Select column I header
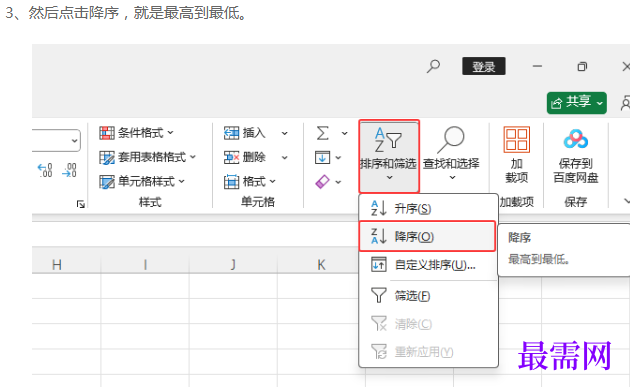630x387 pixels. point(145,265)
